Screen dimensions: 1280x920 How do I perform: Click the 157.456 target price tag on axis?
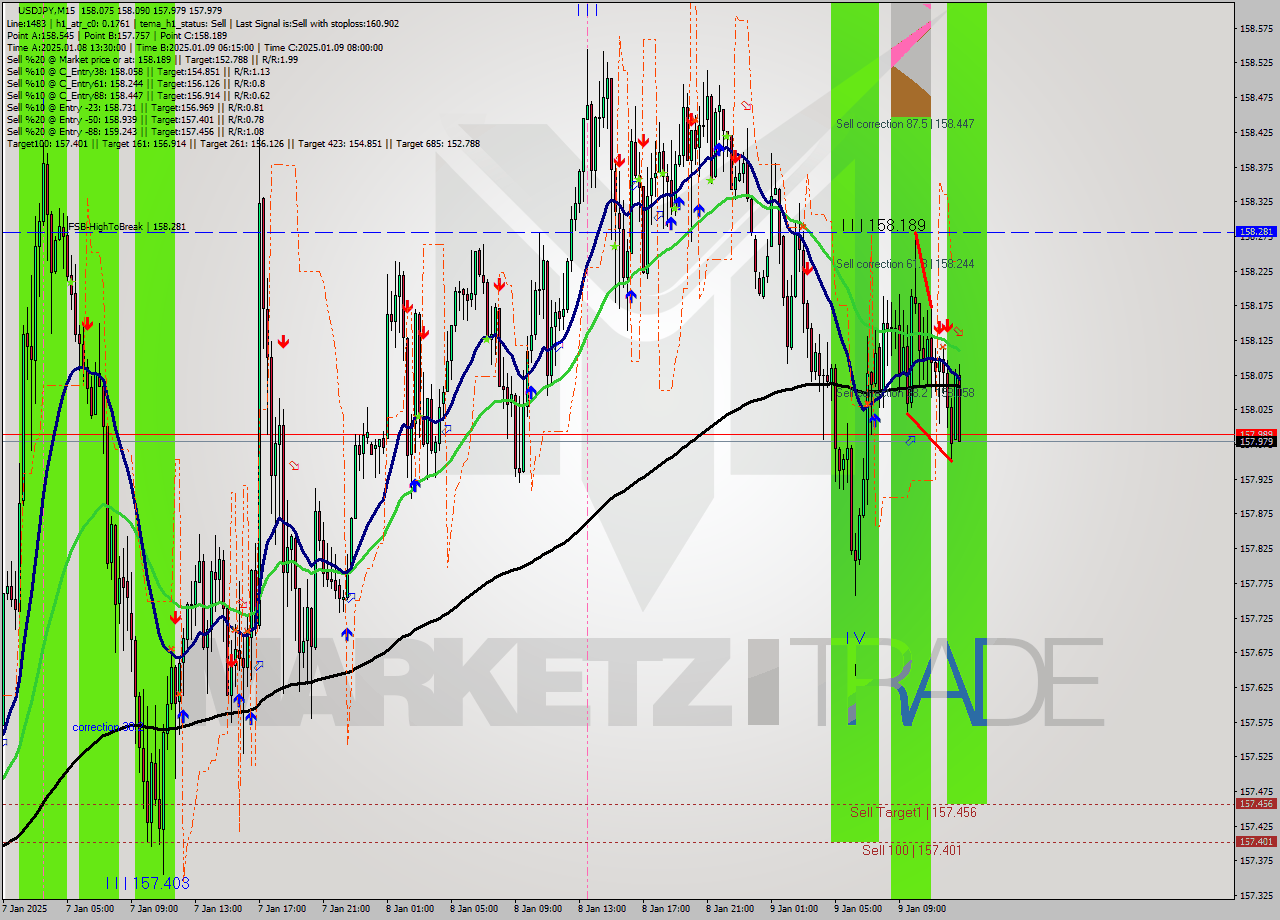coord(1256,804)
